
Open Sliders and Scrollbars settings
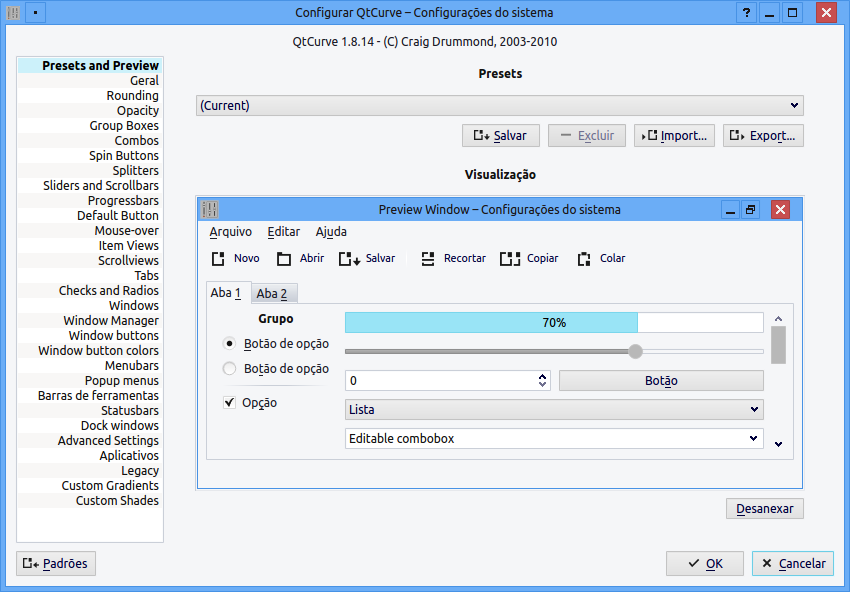tap(89, 185)
